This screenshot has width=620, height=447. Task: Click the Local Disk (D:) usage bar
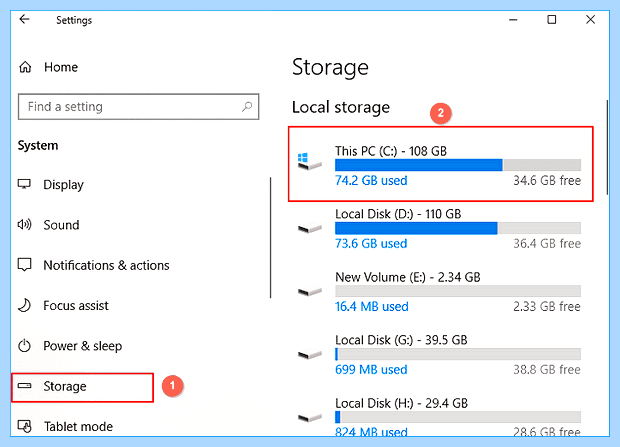(x=458, y=228)
